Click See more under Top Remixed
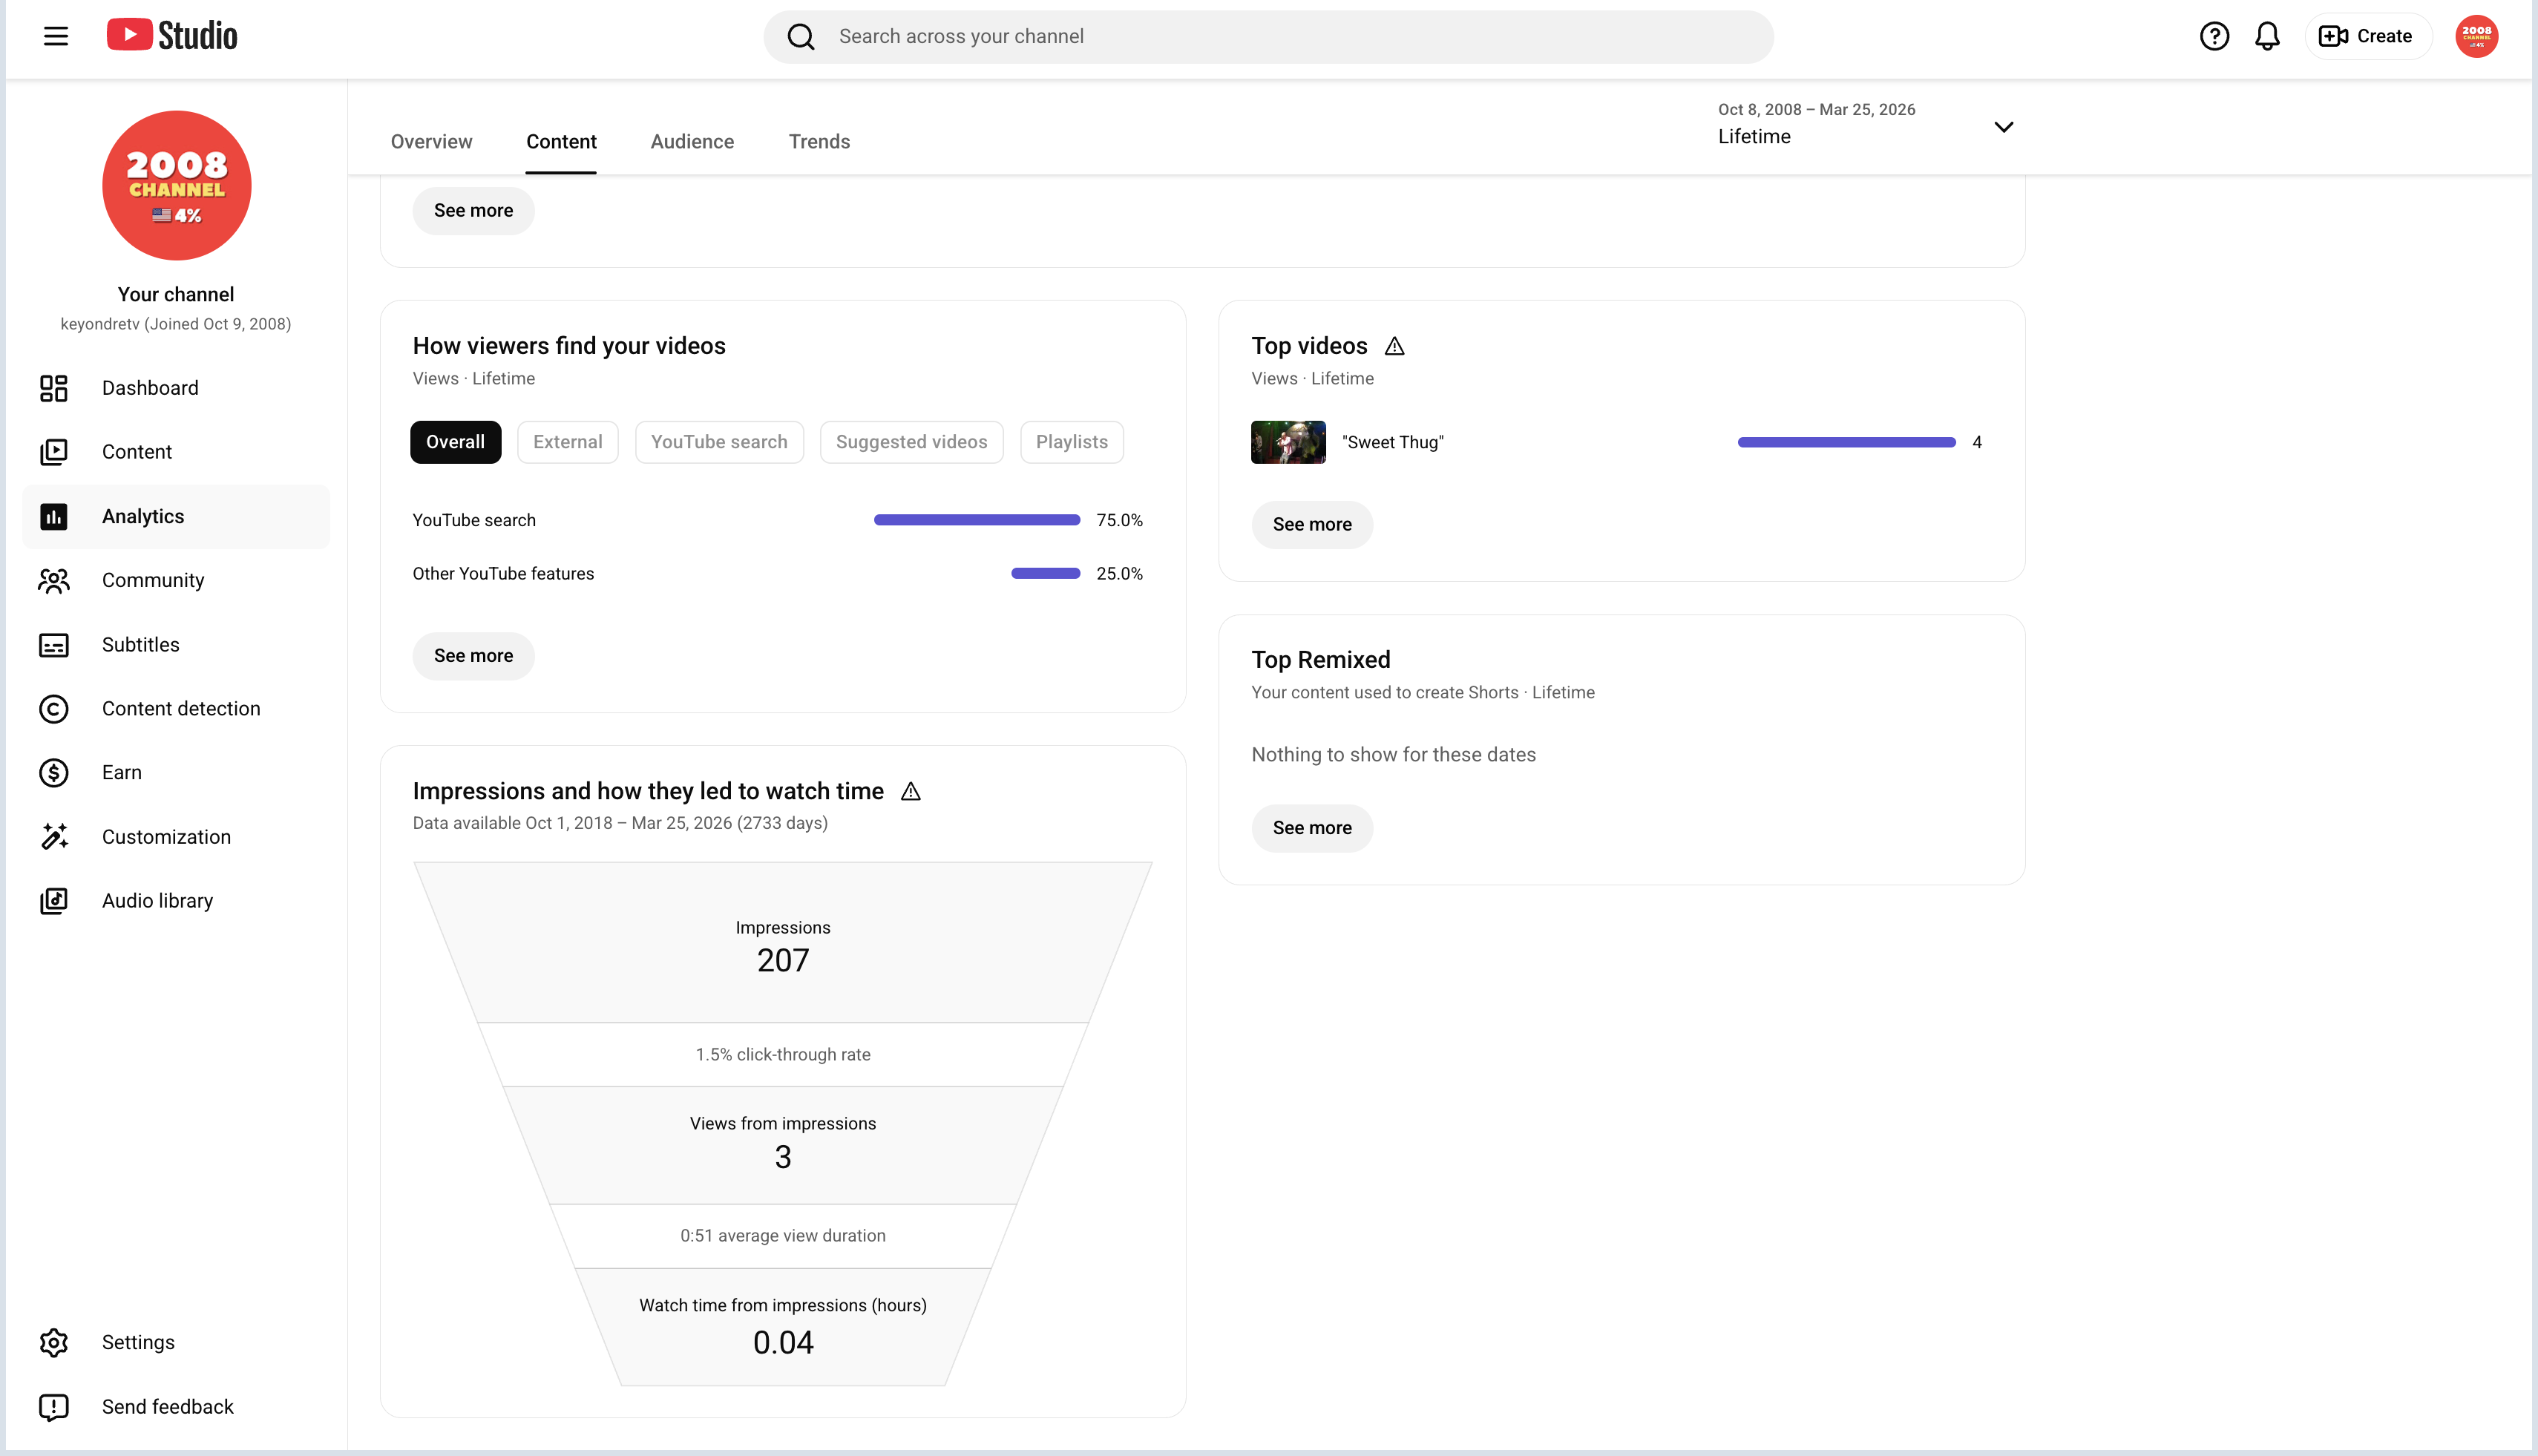The image size is (2538, 1456). pos(1312,828)
